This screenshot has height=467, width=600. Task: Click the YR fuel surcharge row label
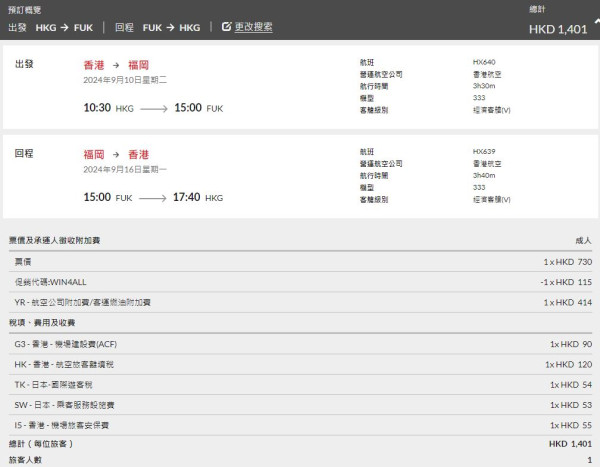(x=83, y=302)
